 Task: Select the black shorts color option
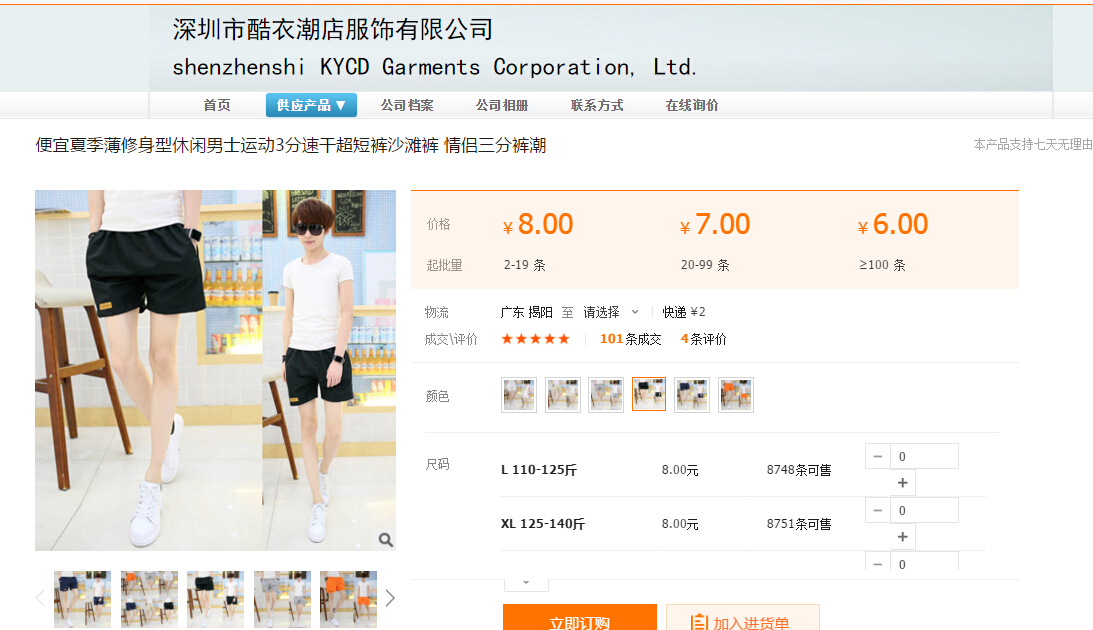click(649, 395)
